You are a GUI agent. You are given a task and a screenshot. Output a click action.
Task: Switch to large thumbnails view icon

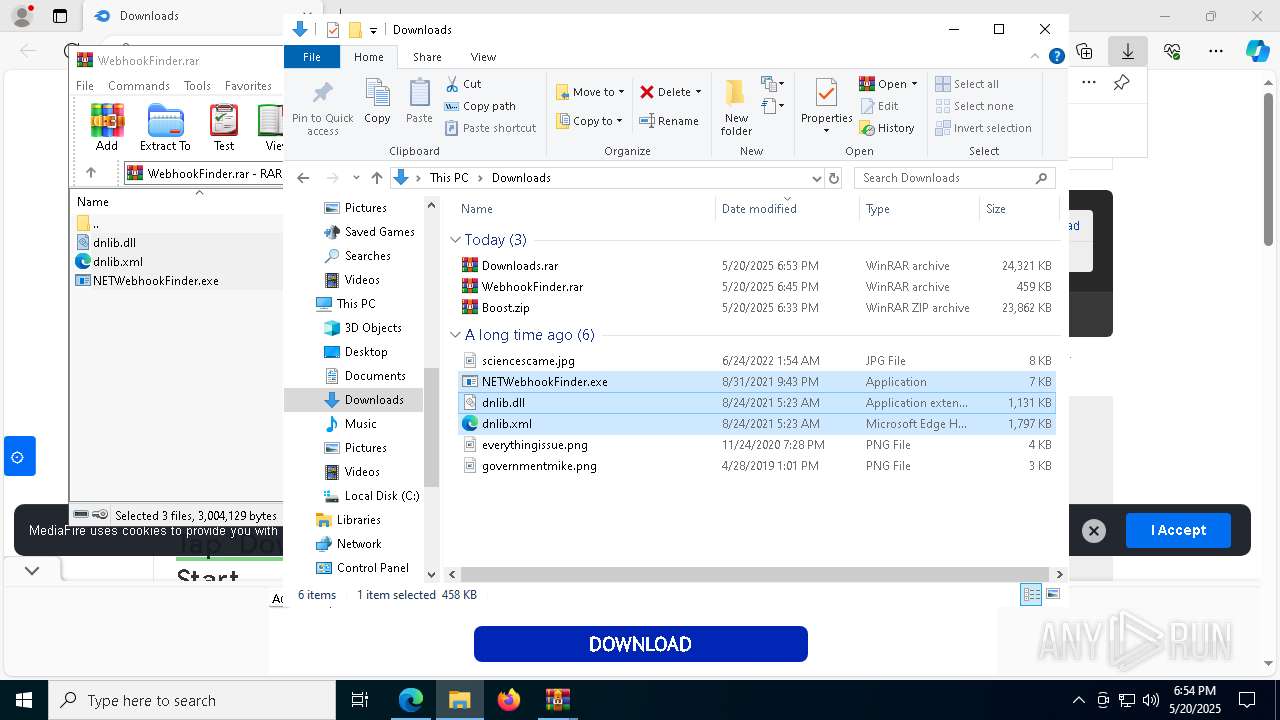point(1052,595)
